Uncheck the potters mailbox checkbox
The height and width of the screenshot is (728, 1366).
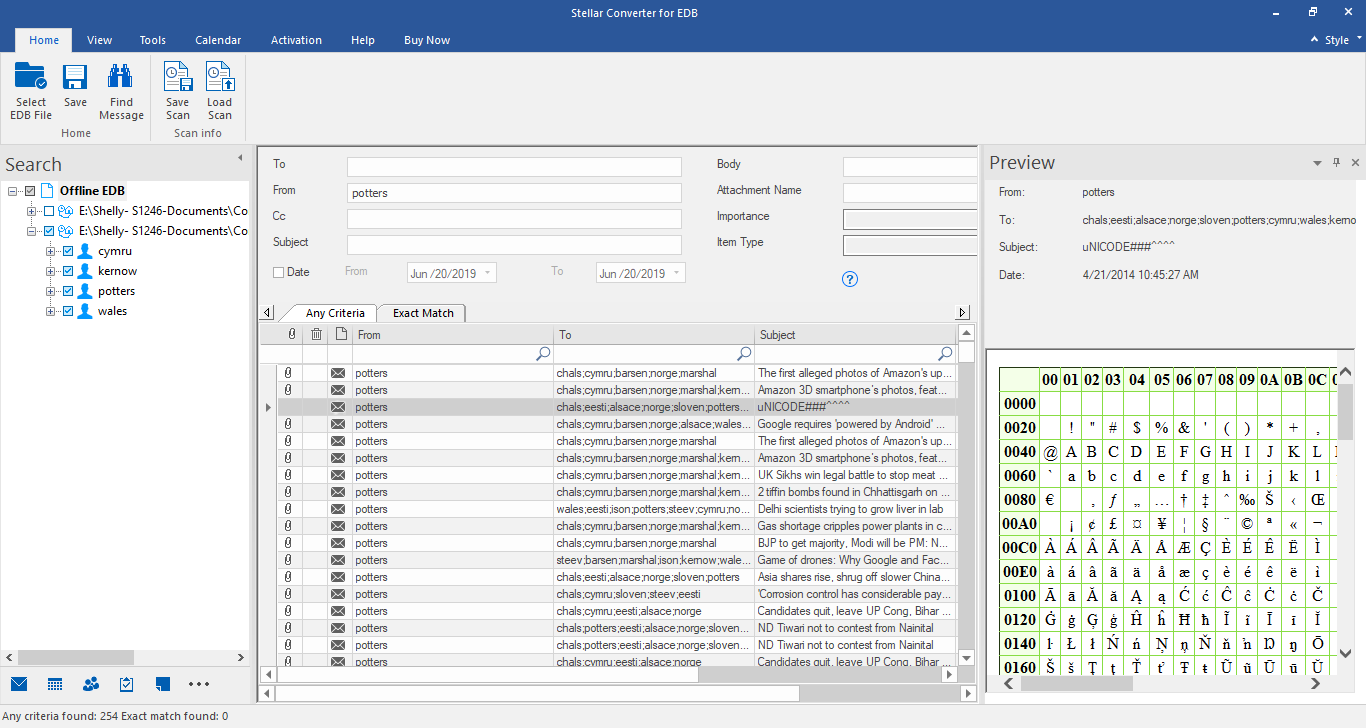(68, 291)
